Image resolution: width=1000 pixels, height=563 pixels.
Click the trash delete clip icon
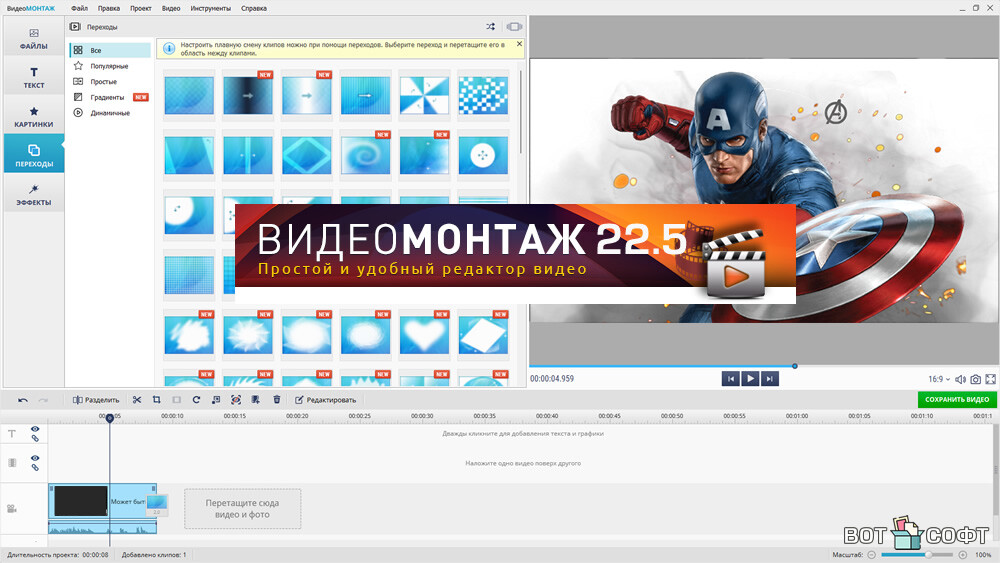(x=277, y=400)
